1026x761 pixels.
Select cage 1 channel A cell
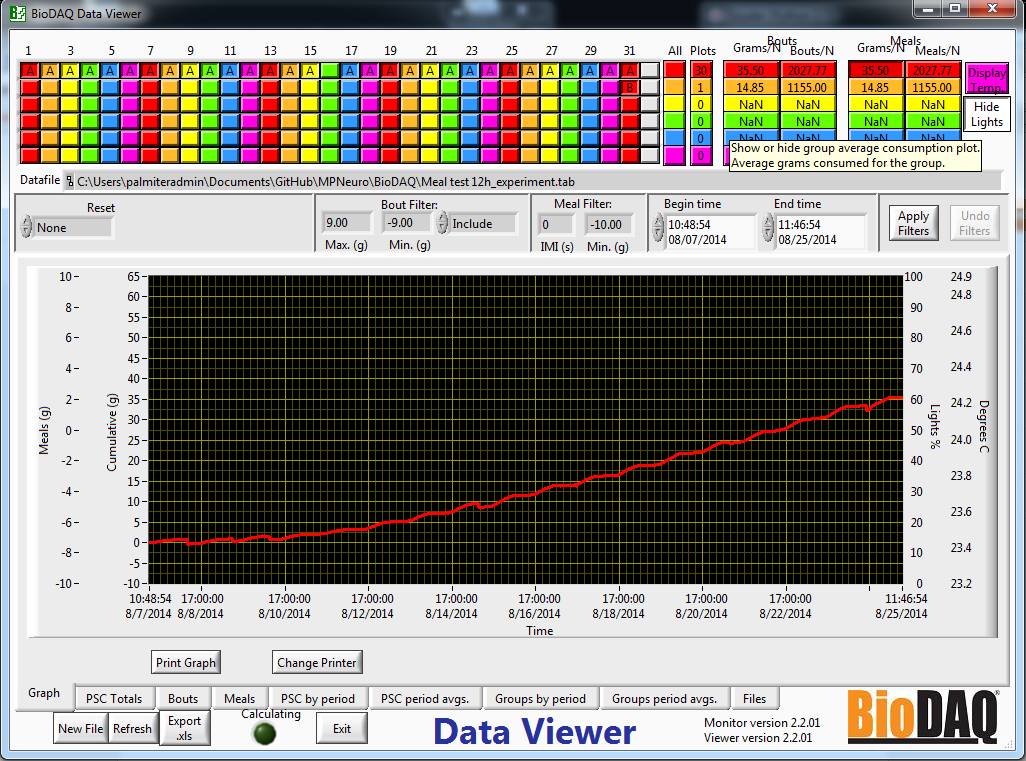pyautogui.click(x=28, y=70)
